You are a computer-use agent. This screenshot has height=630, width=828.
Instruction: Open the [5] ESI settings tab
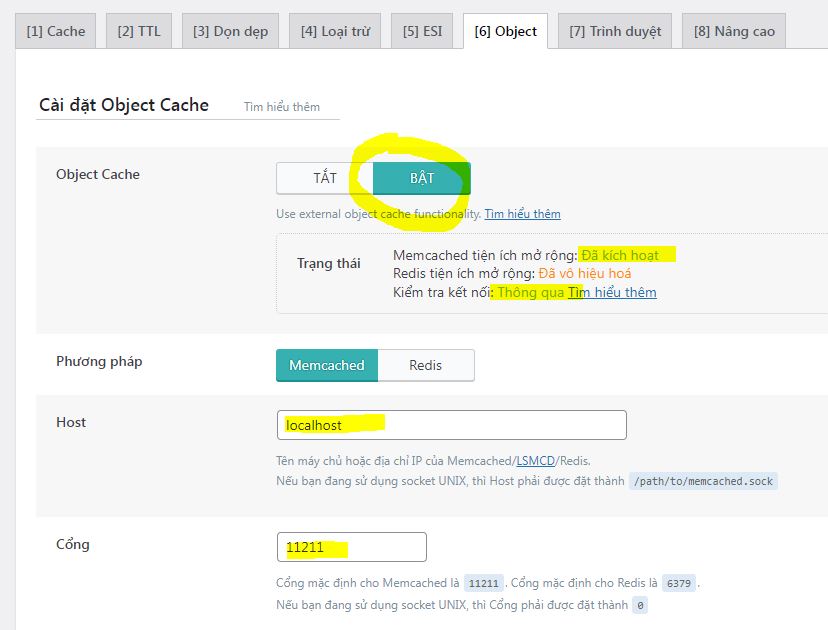(422, 31)
